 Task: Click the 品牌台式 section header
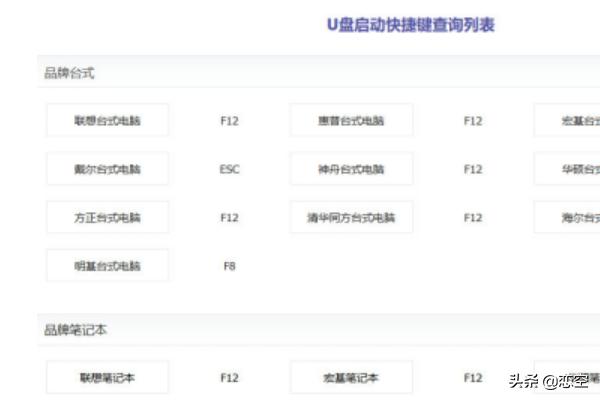point(69,72)
